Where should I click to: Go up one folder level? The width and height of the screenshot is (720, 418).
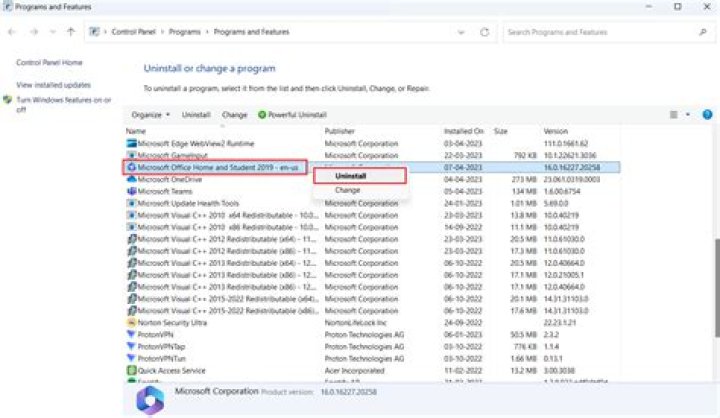click(71, 32)
